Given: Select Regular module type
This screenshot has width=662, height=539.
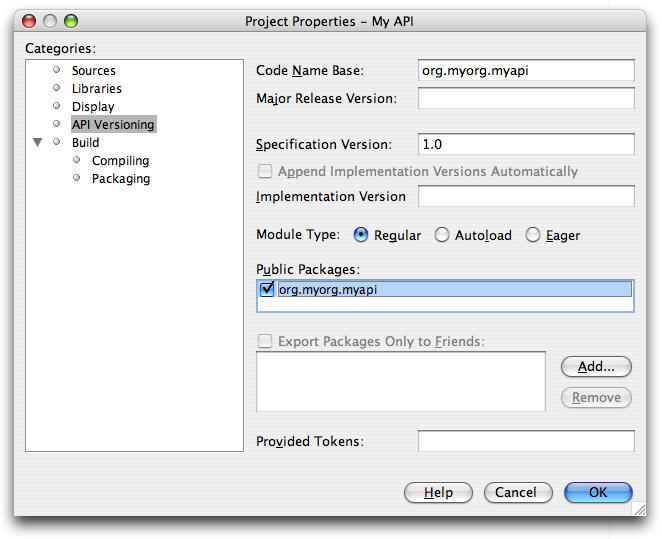Looking at the screenshot, I should (x=361, y=235).
